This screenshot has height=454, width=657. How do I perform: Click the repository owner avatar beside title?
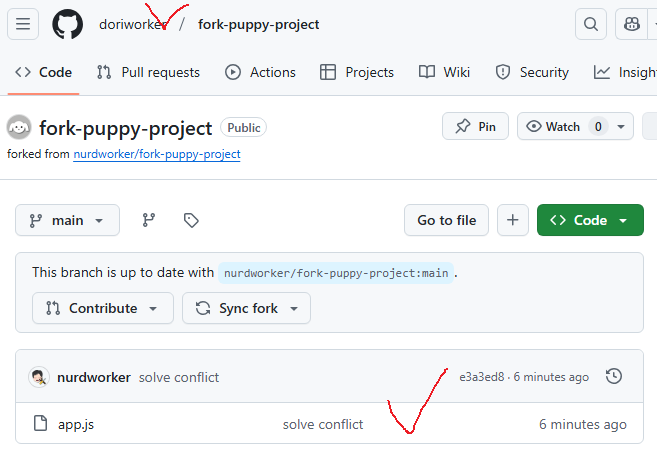coord(19,127)
